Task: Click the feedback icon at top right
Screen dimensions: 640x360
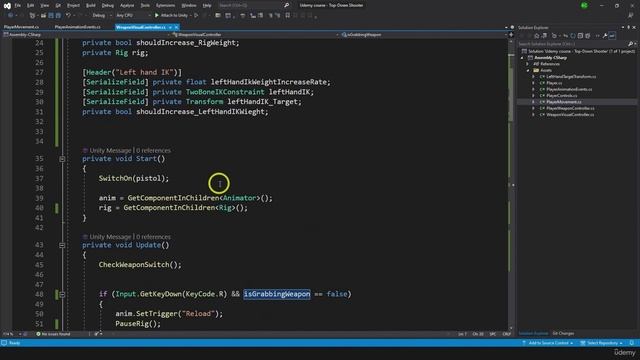Action: click(631, 16)
